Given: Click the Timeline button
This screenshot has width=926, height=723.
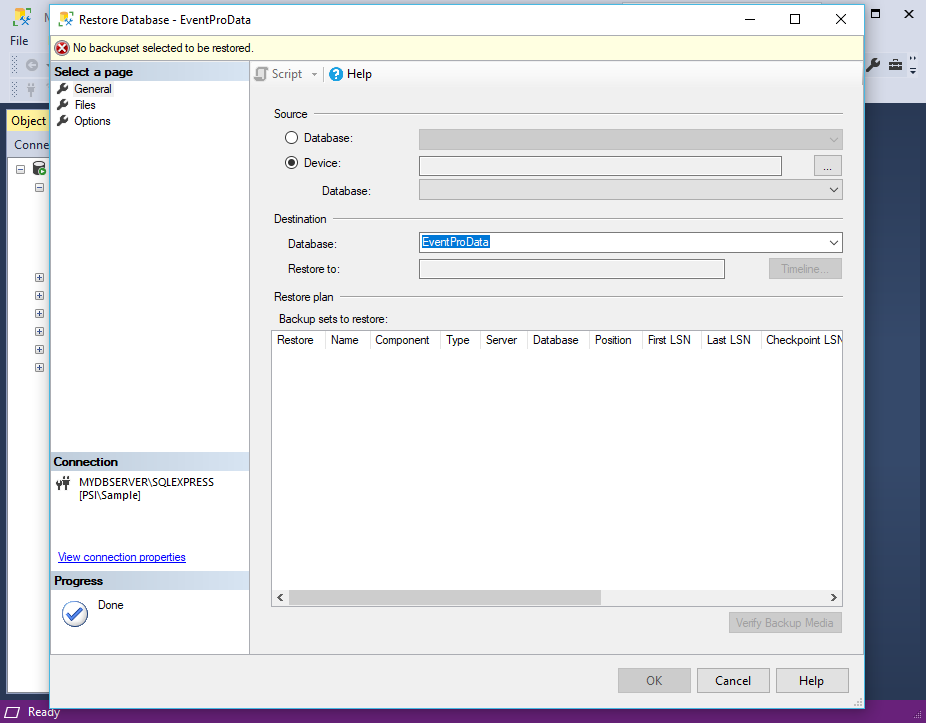Looking at the screenshot, I should 805,269.
